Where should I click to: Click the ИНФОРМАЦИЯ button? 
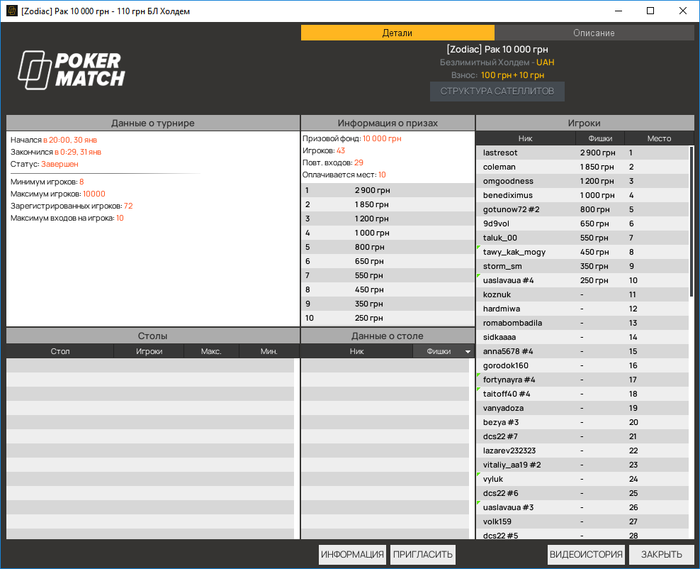tap(352, 554)
